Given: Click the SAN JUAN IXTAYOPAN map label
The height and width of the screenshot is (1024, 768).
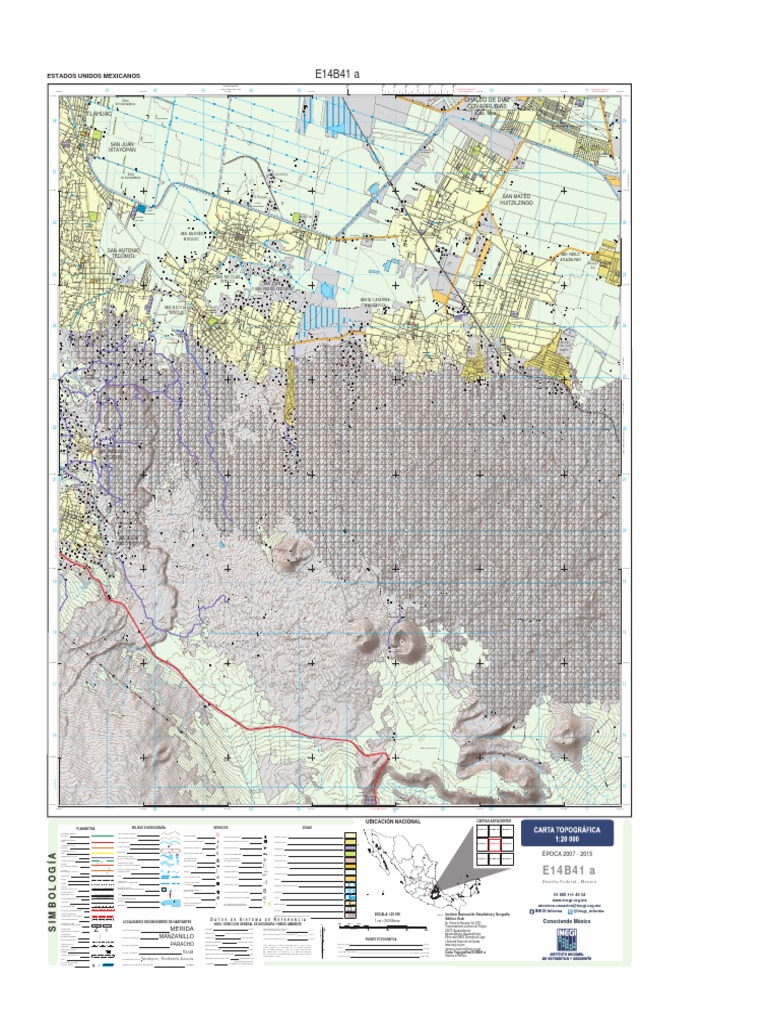Looking at the screenshot, I should click(x=123, y=147).
